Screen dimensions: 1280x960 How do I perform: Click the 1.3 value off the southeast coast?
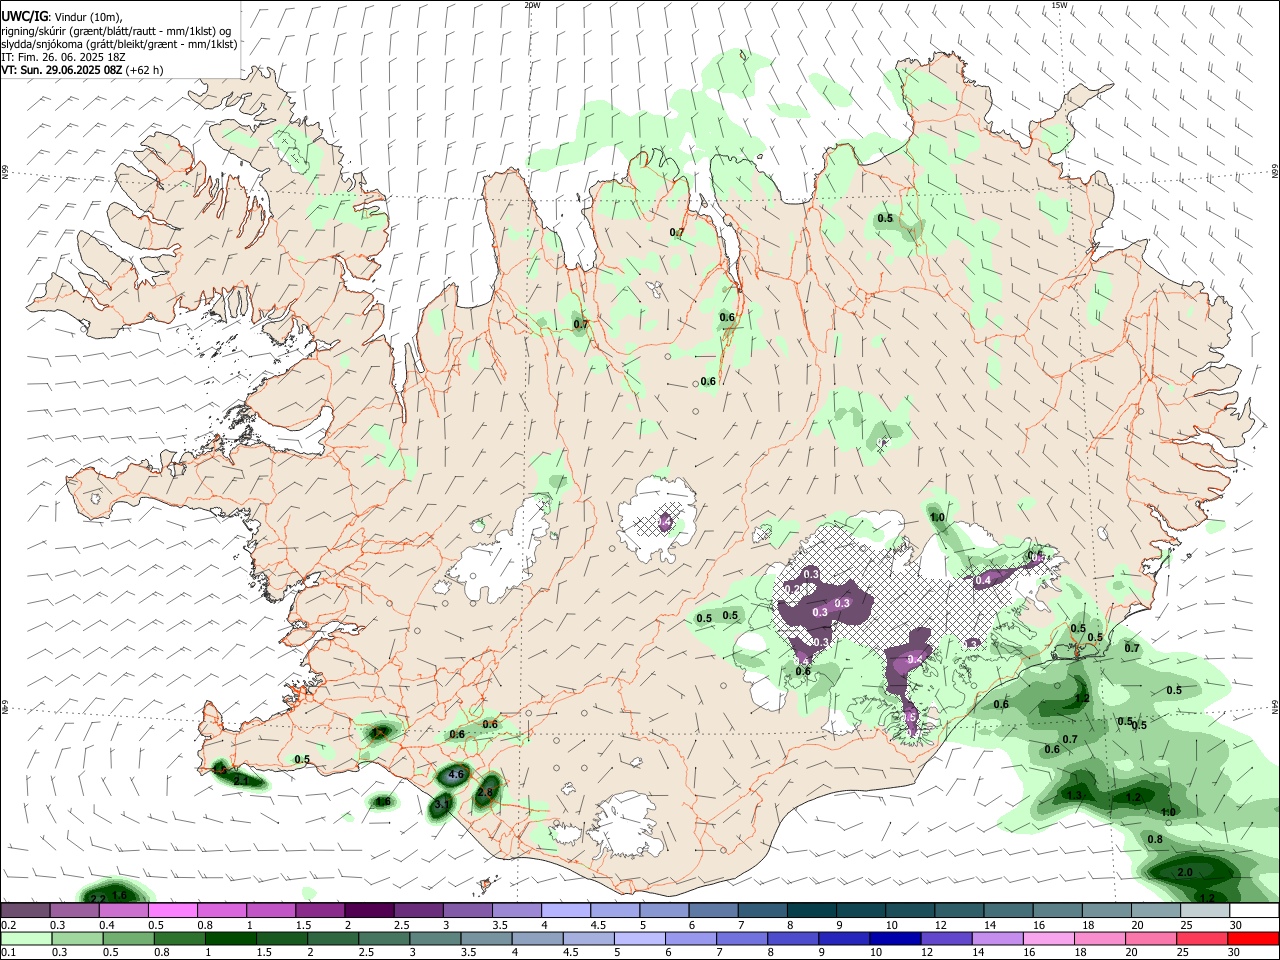[1075, 795]
